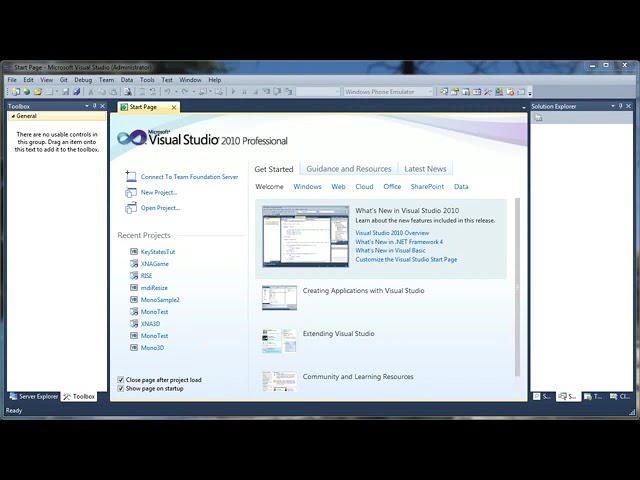Open the toolbar overflow options dropdown

[x=530, y=93]
